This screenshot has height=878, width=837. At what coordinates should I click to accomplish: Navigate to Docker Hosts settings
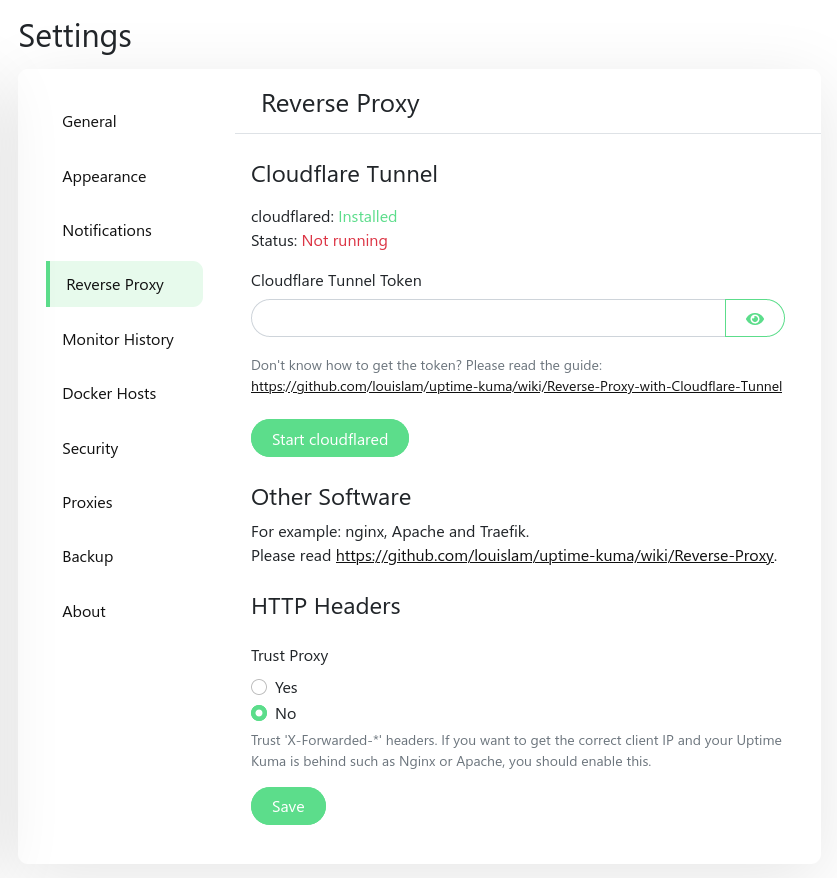109,394
